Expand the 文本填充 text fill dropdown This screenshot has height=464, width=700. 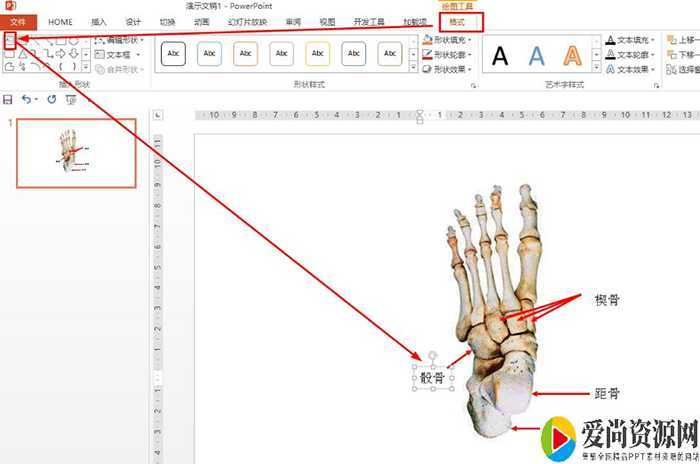(632, 40)
